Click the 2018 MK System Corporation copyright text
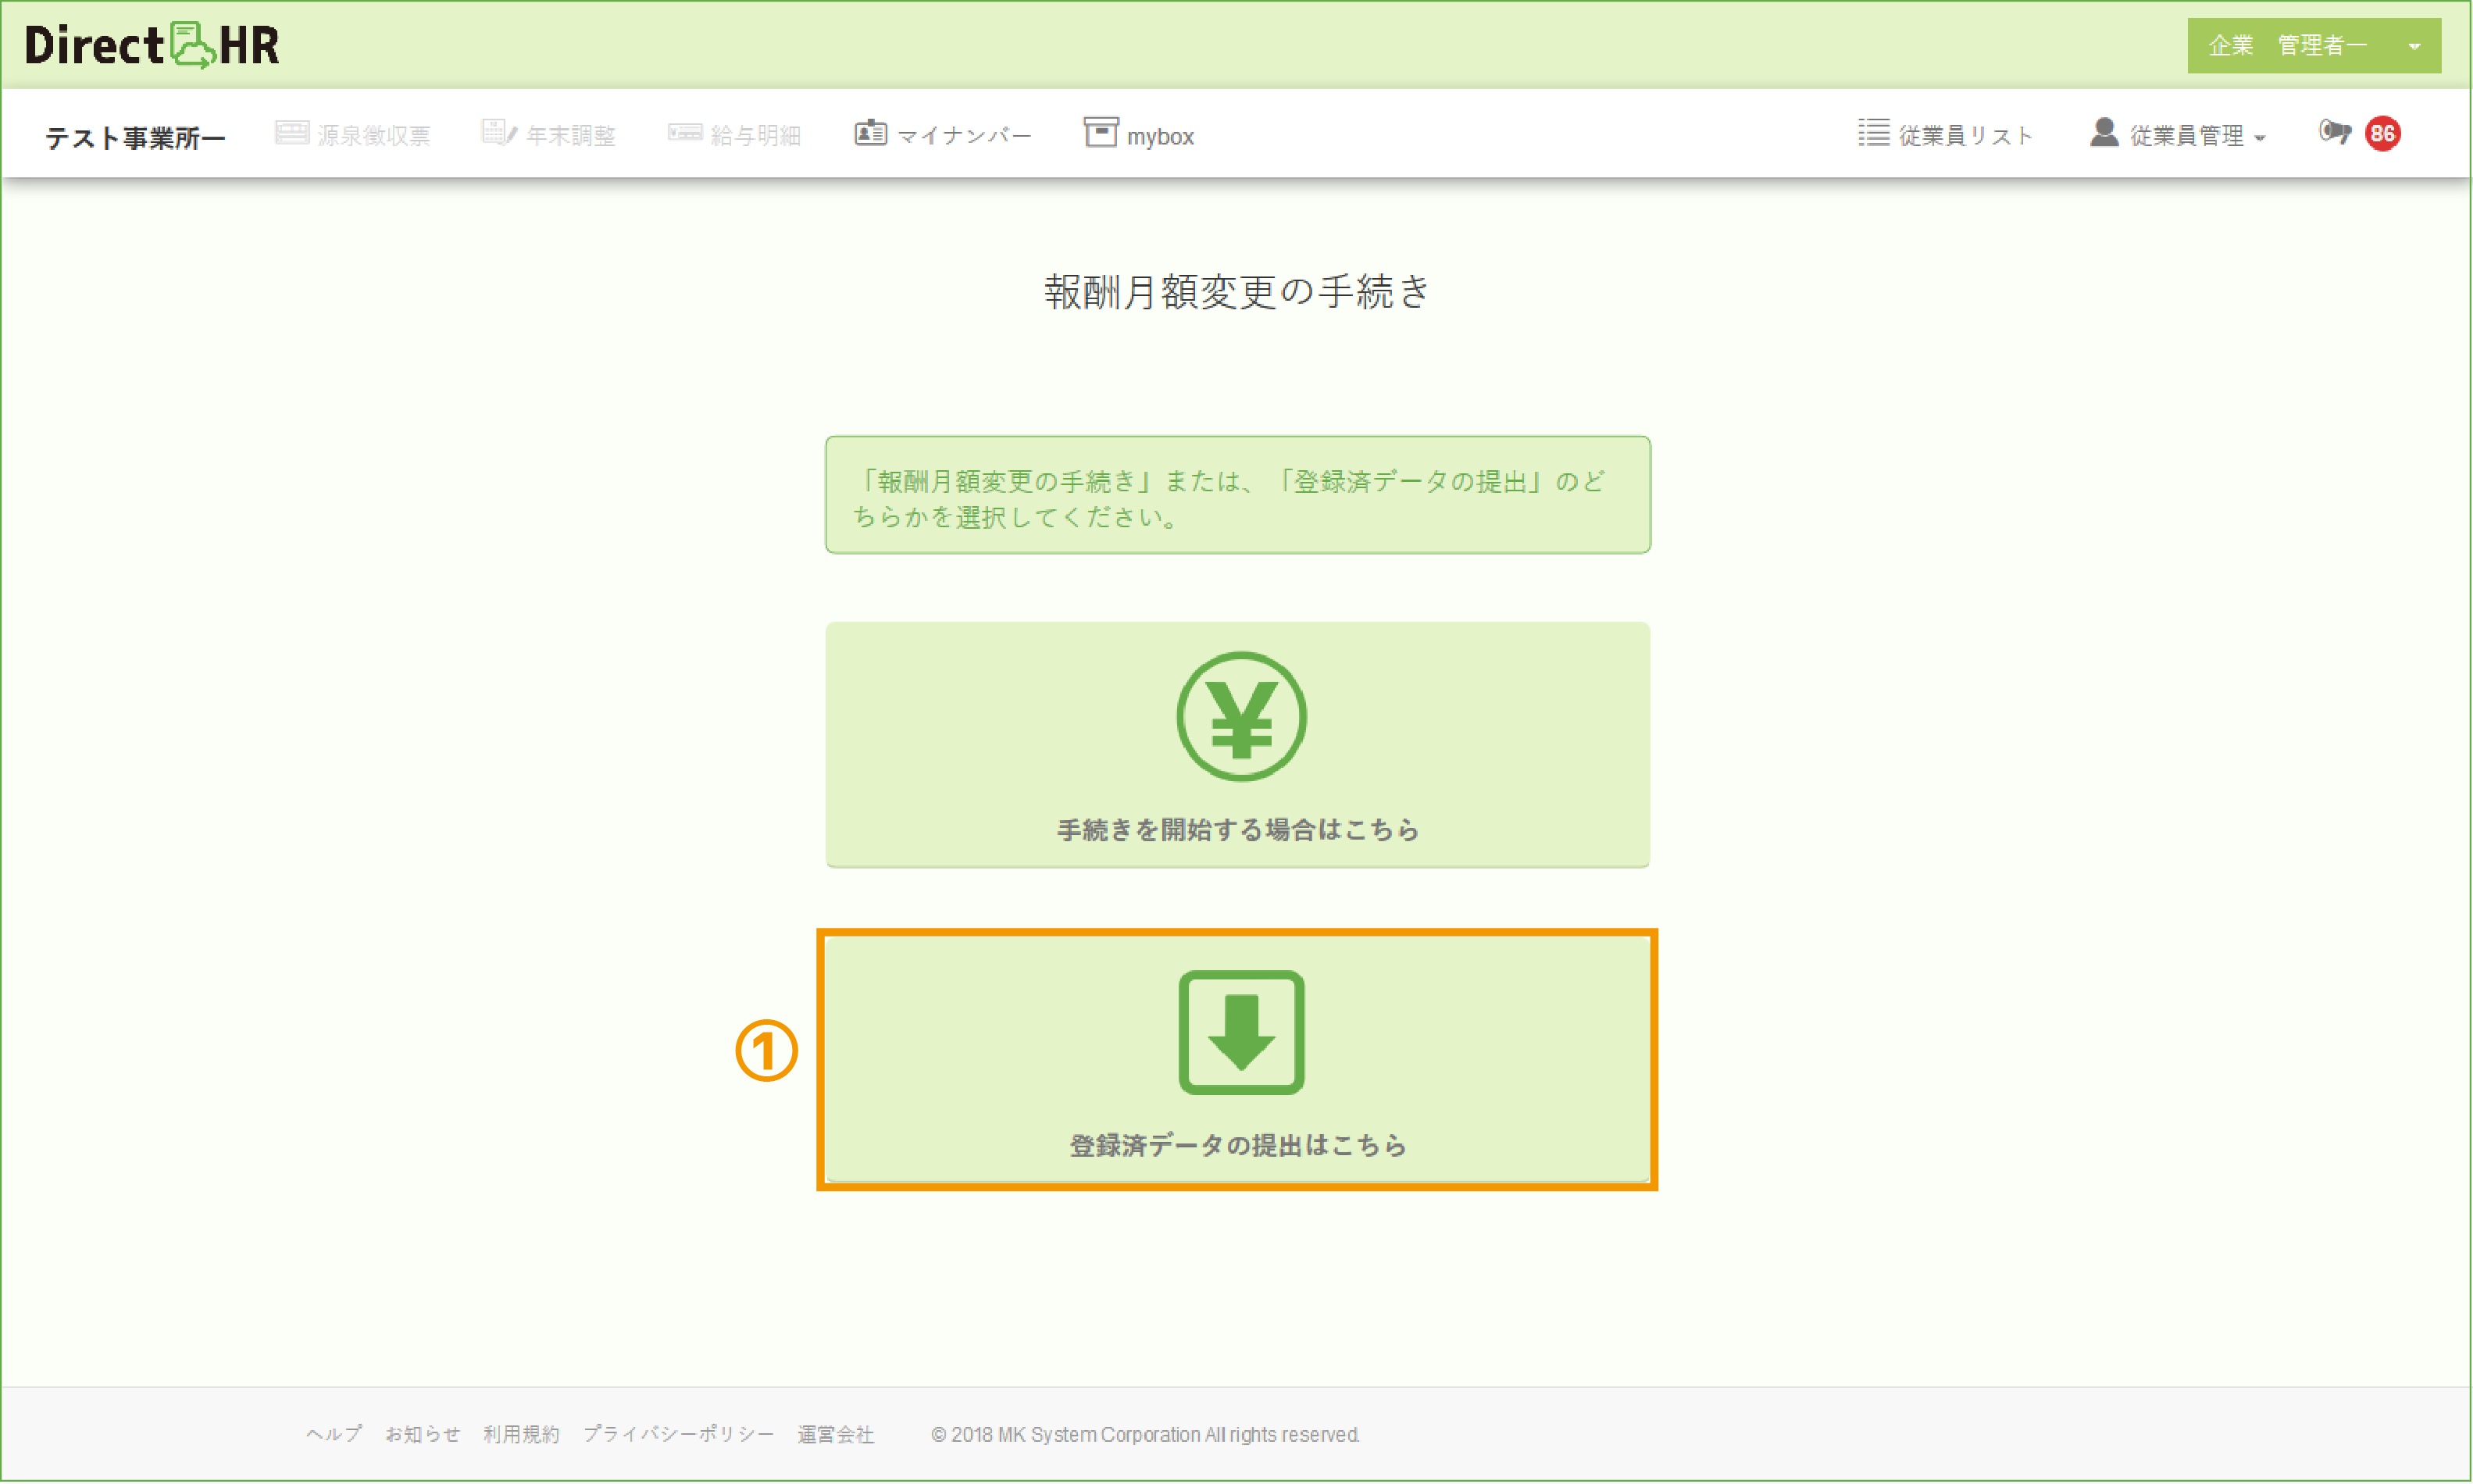The height and width of the screenshot is (1484, 2473). coord(1145,1434)
